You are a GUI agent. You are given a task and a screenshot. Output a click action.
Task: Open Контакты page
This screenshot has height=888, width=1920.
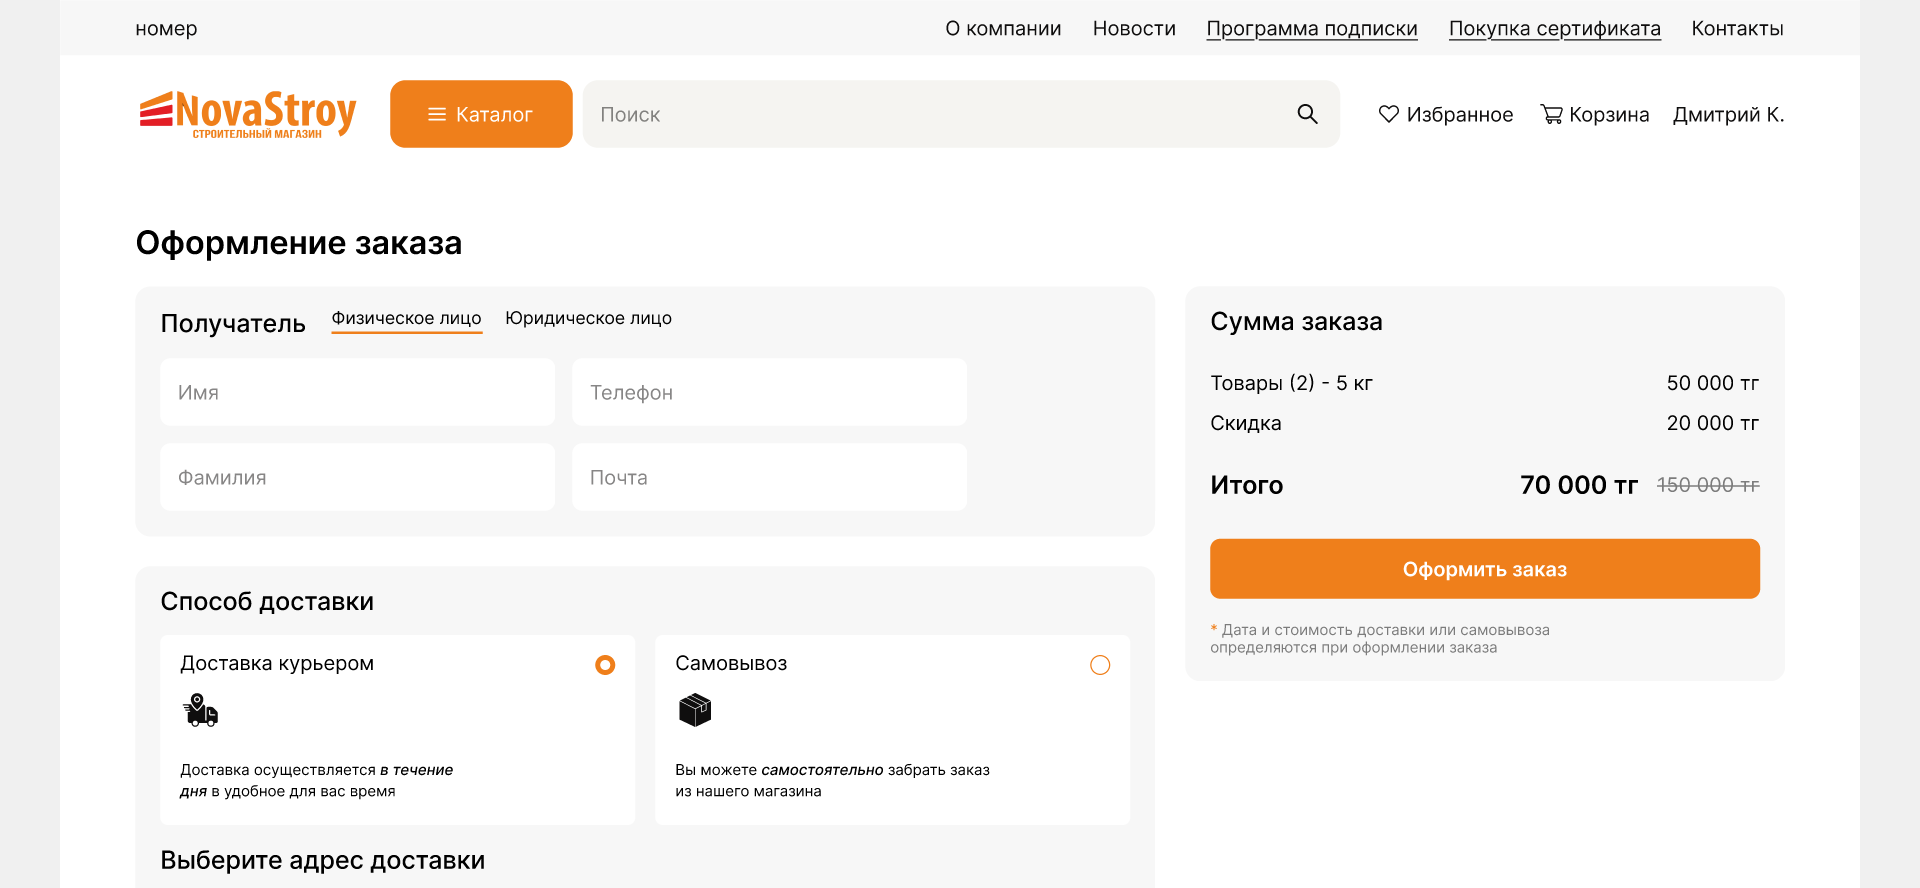coord(1737,28)
